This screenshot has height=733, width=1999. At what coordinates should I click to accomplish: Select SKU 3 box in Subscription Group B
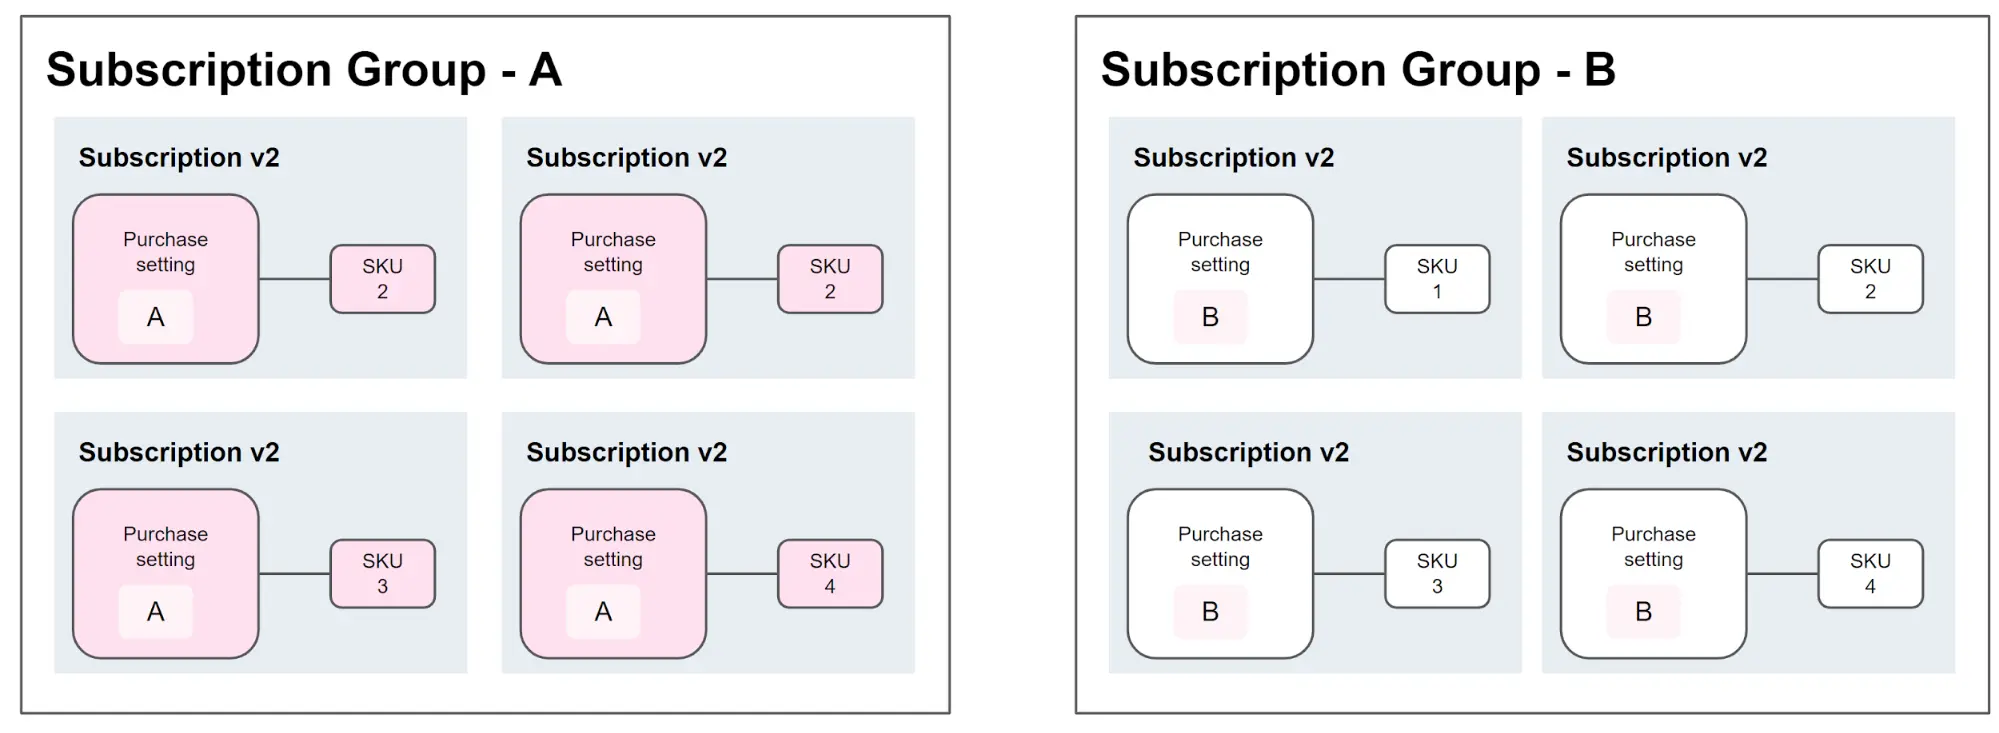(1436, 574)
